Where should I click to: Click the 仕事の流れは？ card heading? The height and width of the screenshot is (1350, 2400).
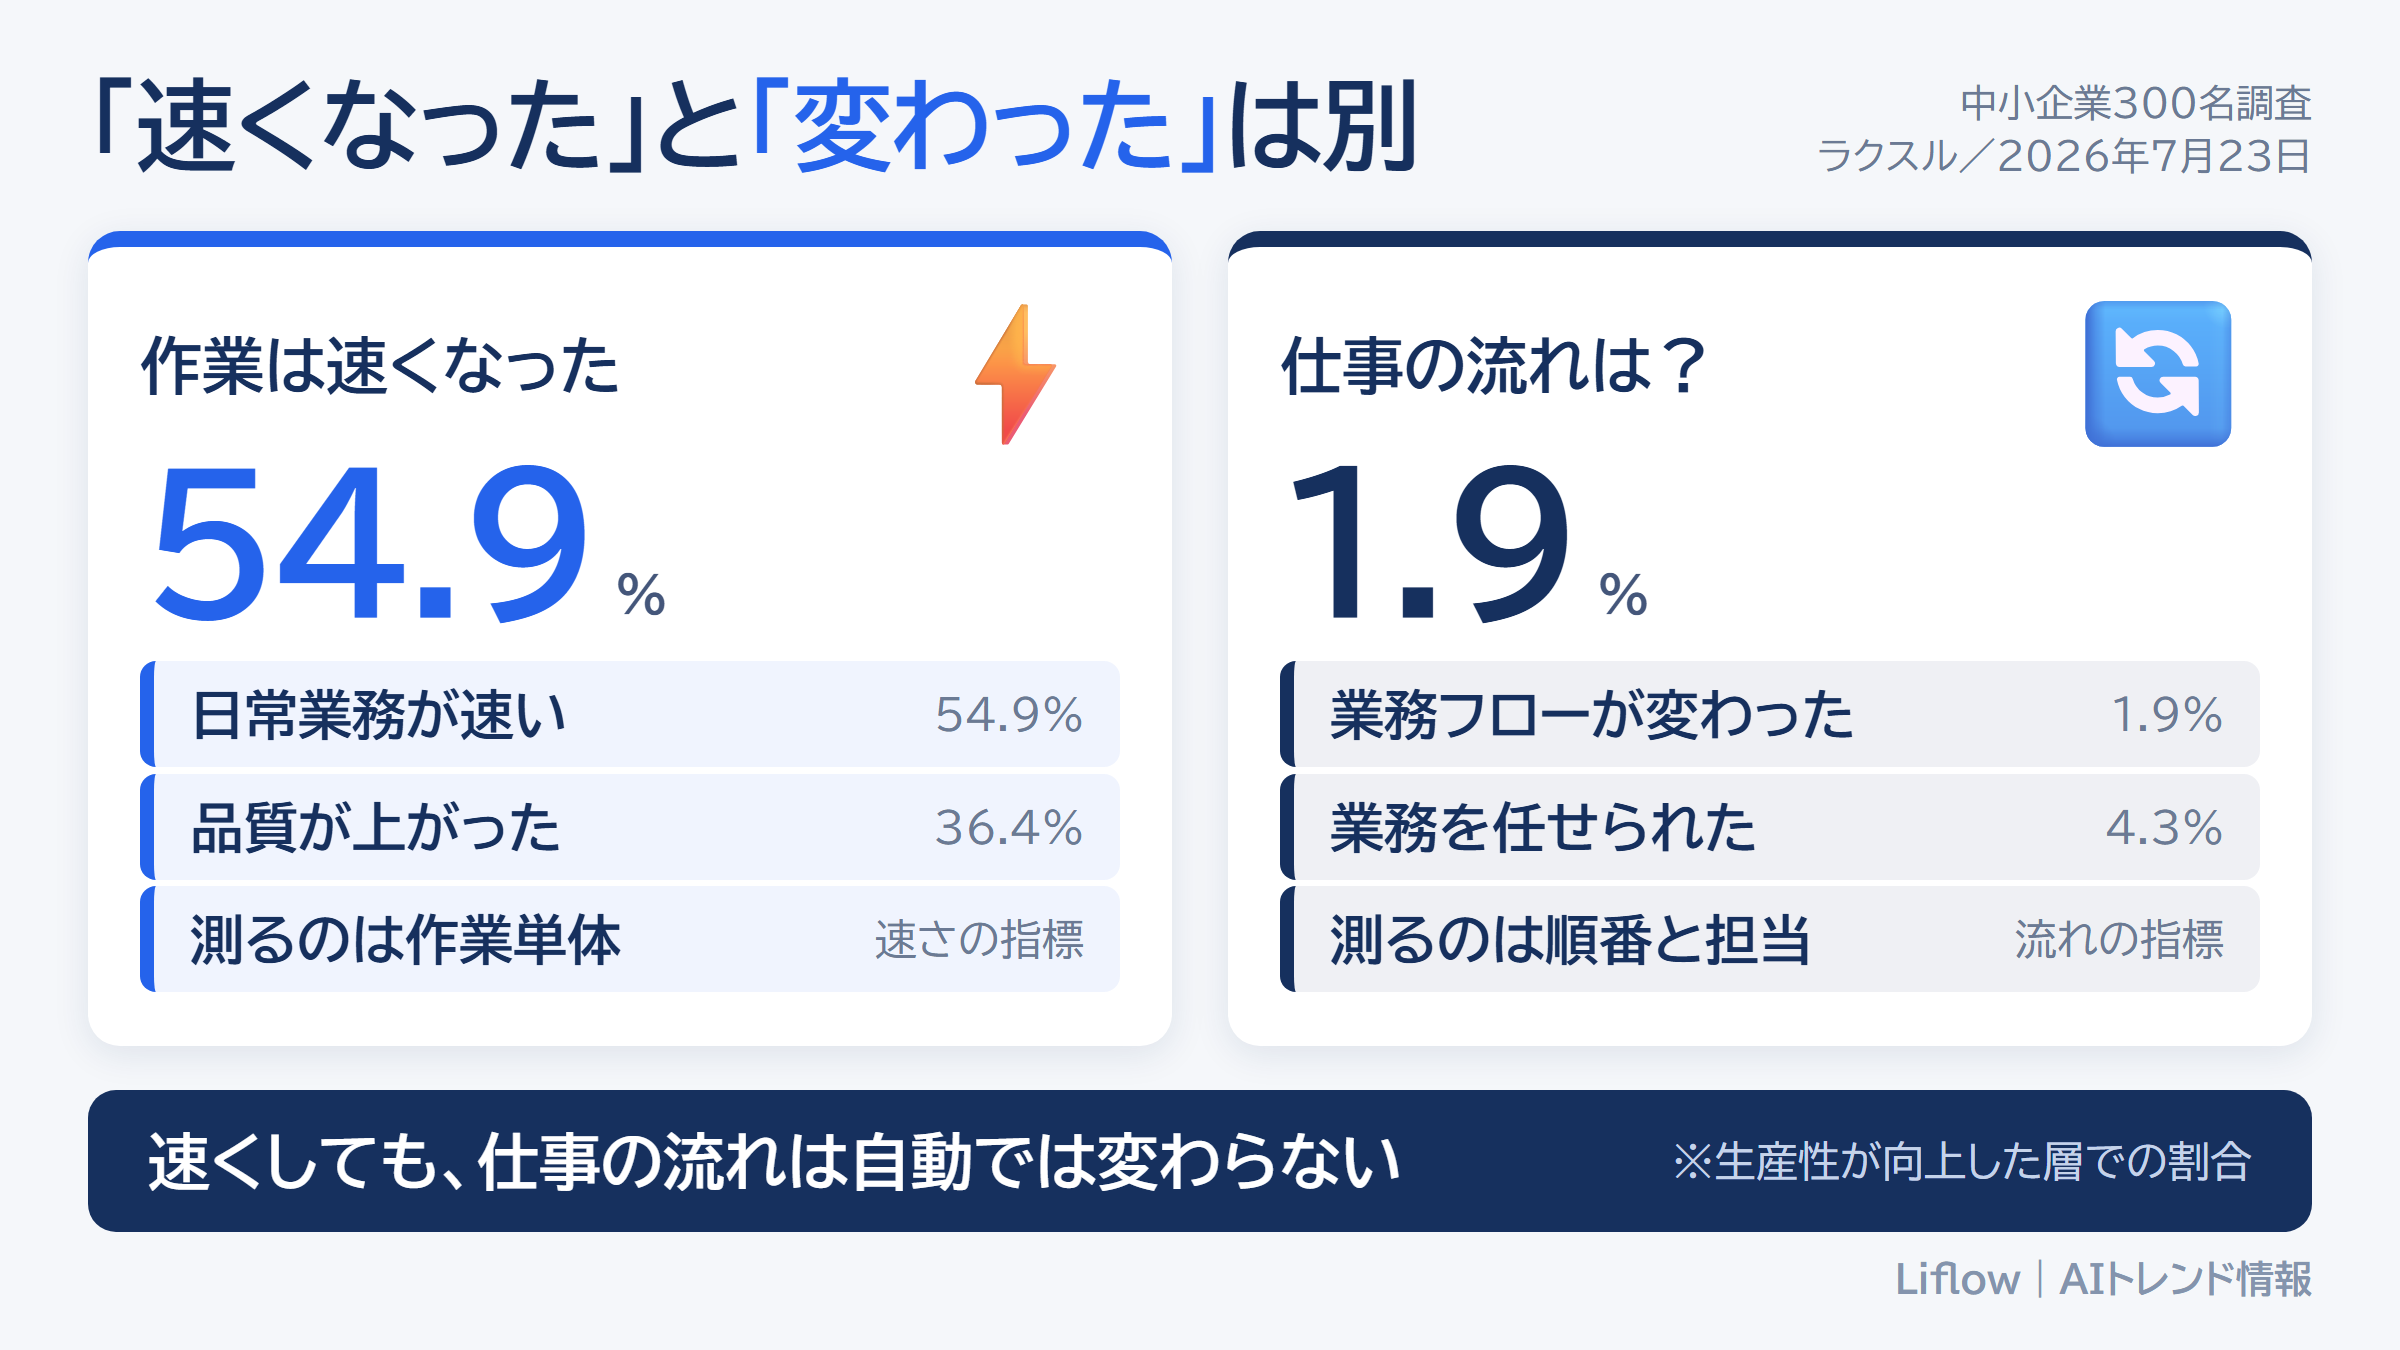(x=1494, y=366)
